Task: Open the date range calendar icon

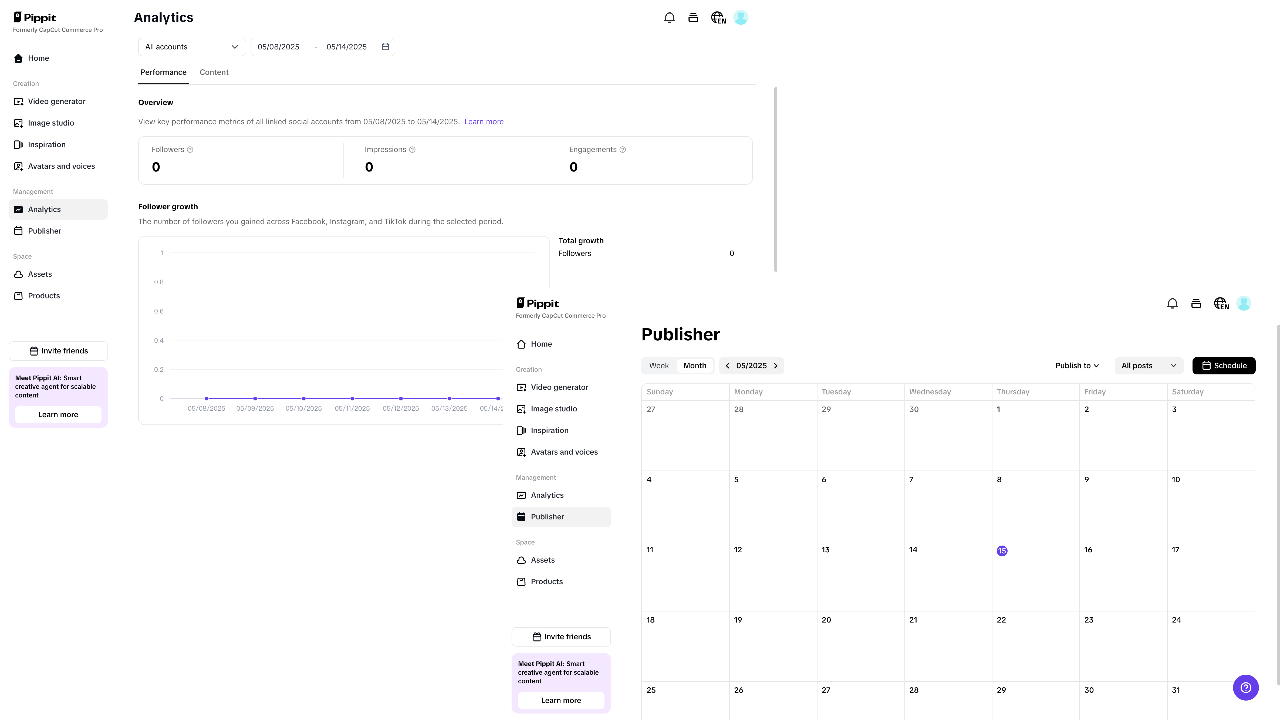Action: (x=386, y=46)
